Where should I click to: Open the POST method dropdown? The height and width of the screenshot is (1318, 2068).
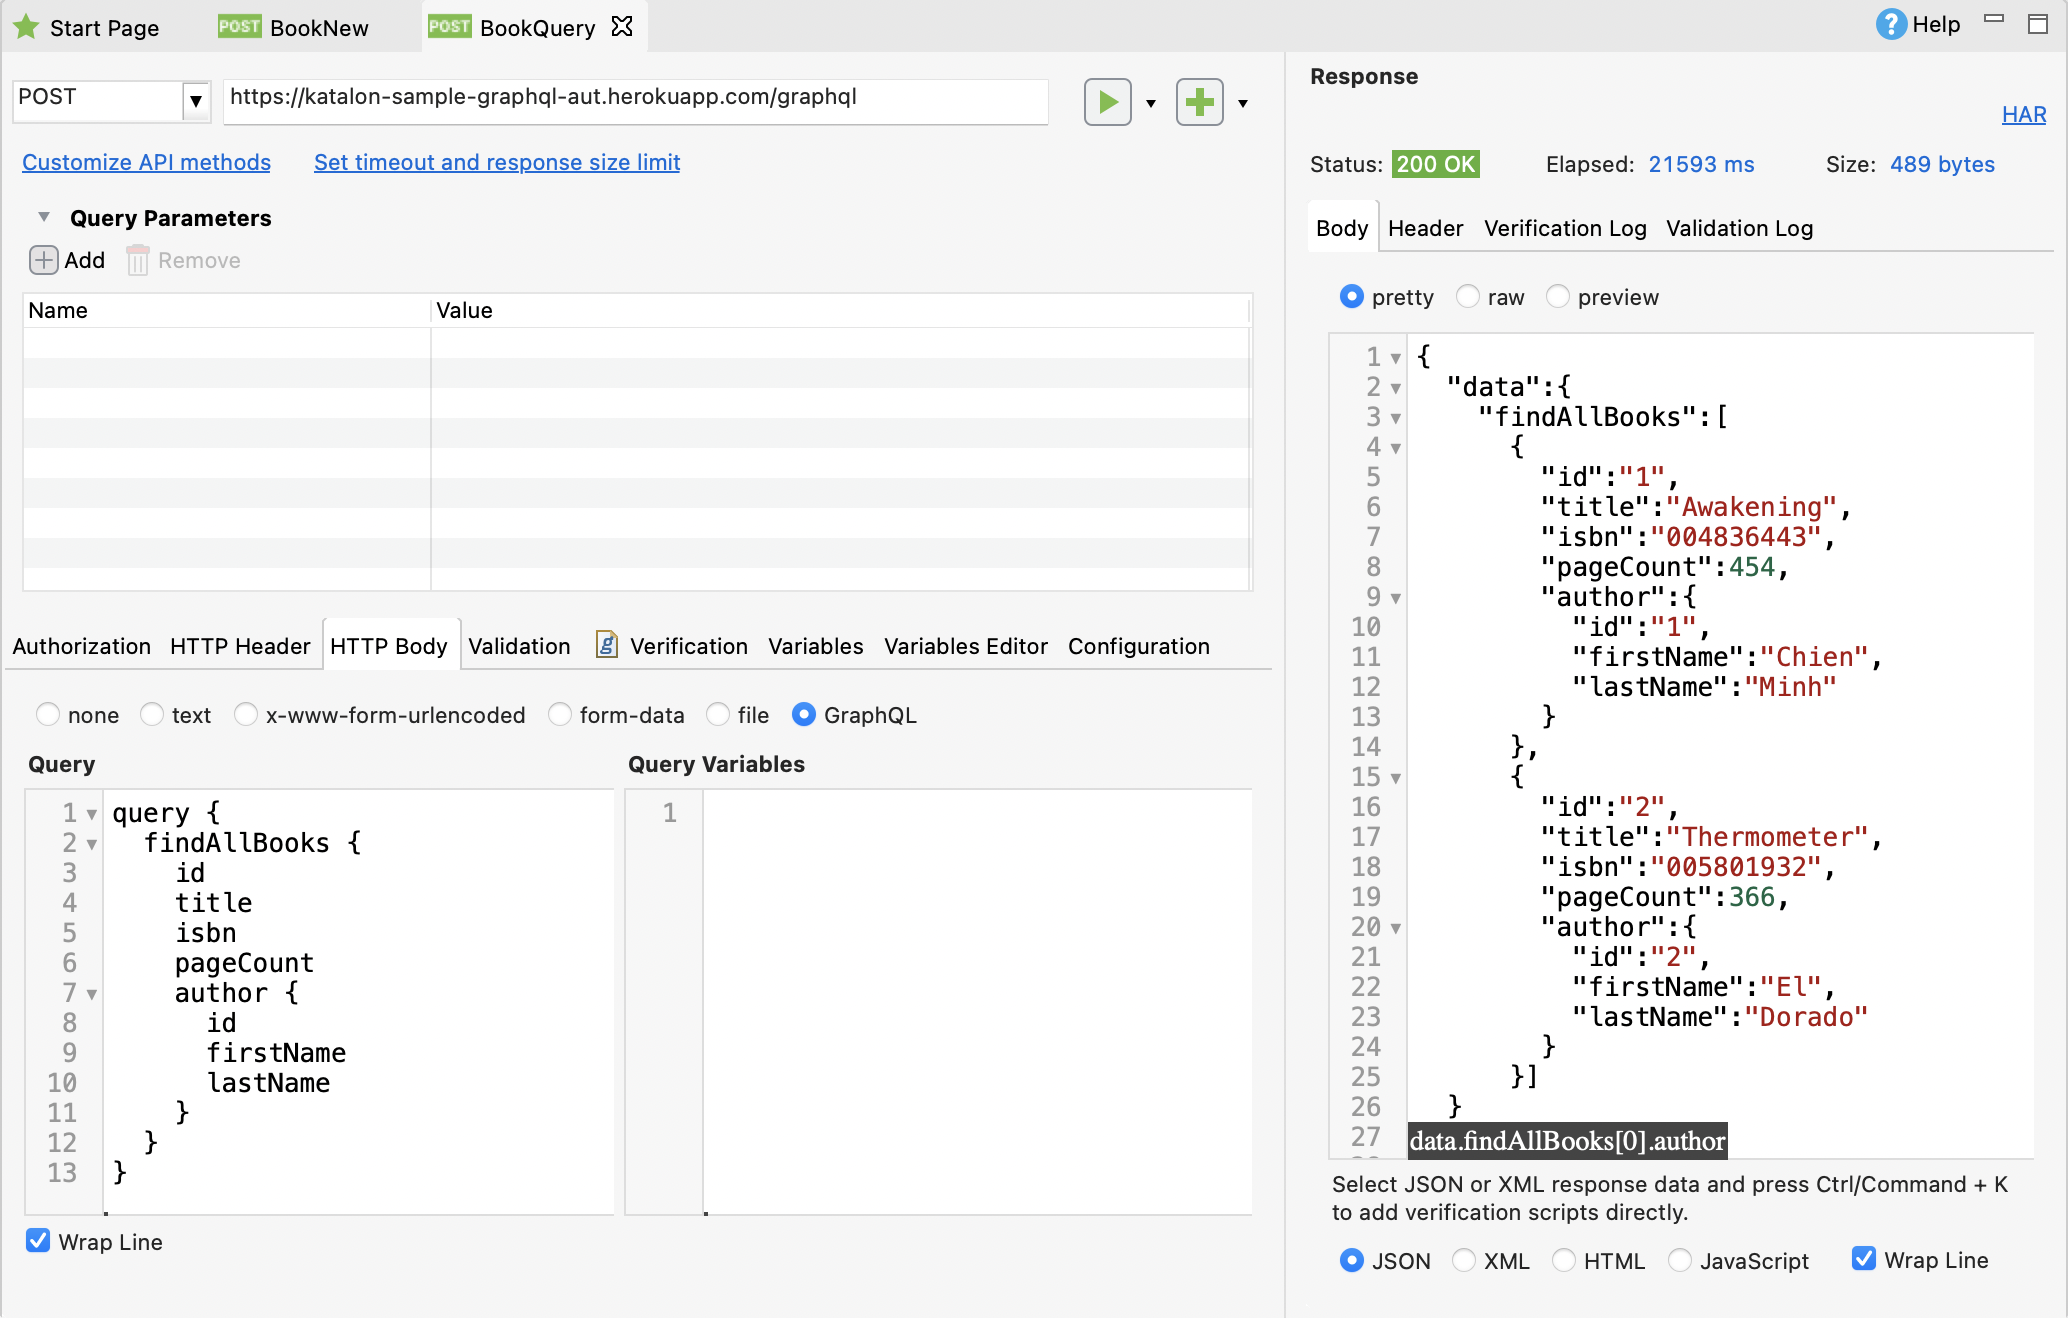pos(196,100)
